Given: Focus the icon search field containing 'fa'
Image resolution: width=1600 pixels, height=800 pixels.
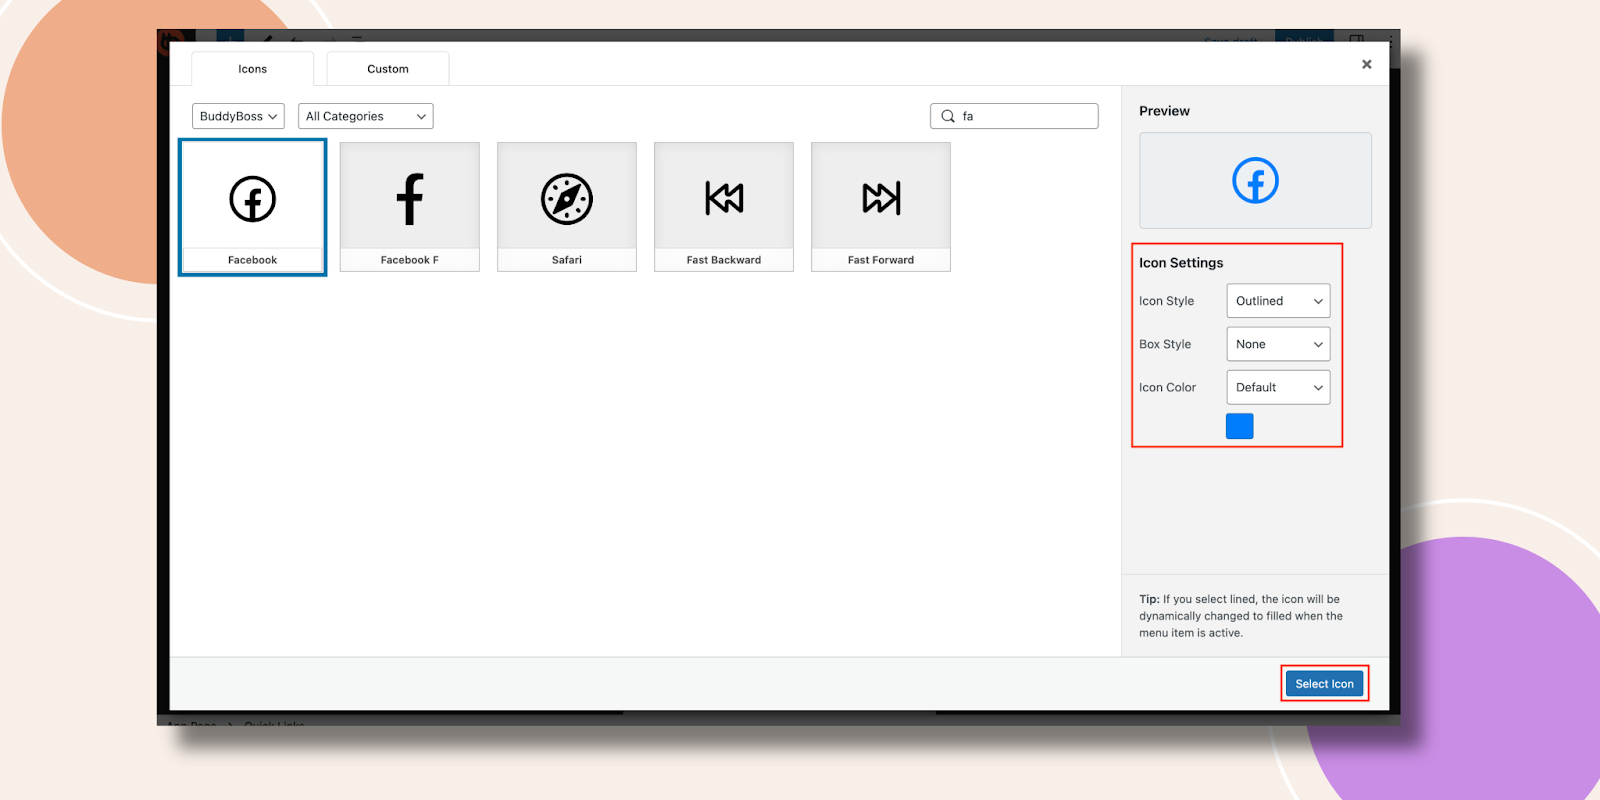Looking at the screenshot, I should point(1014,116).
